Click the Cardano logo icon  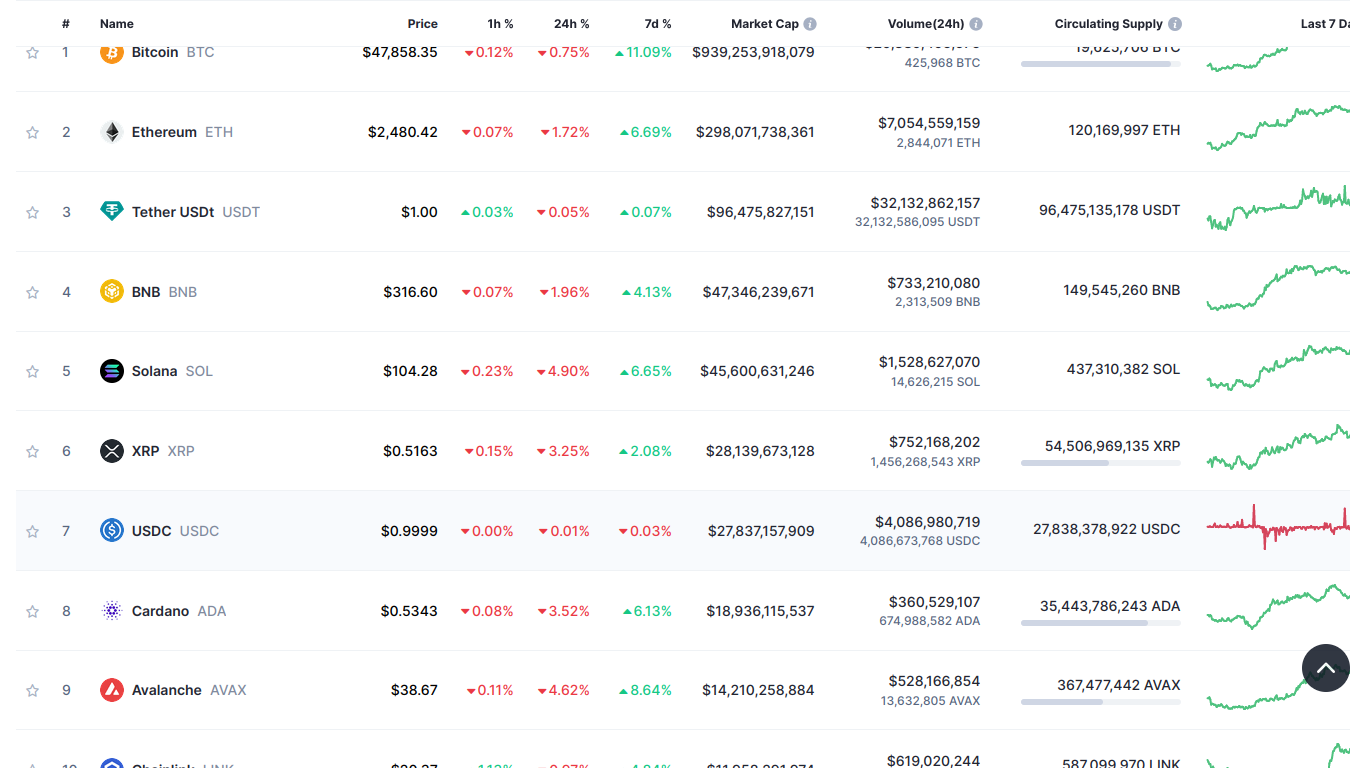tap(112, 610)
